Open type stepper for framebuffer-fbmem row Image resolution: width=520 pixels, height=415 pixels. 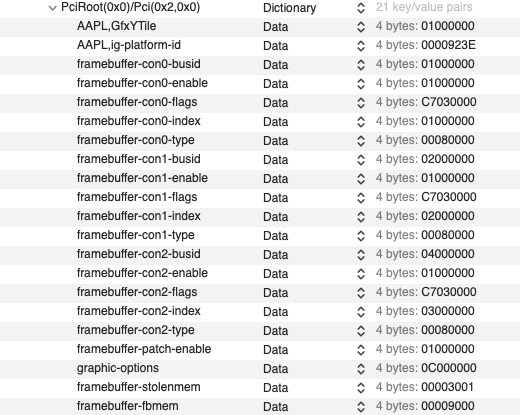(x=361, y=407)
